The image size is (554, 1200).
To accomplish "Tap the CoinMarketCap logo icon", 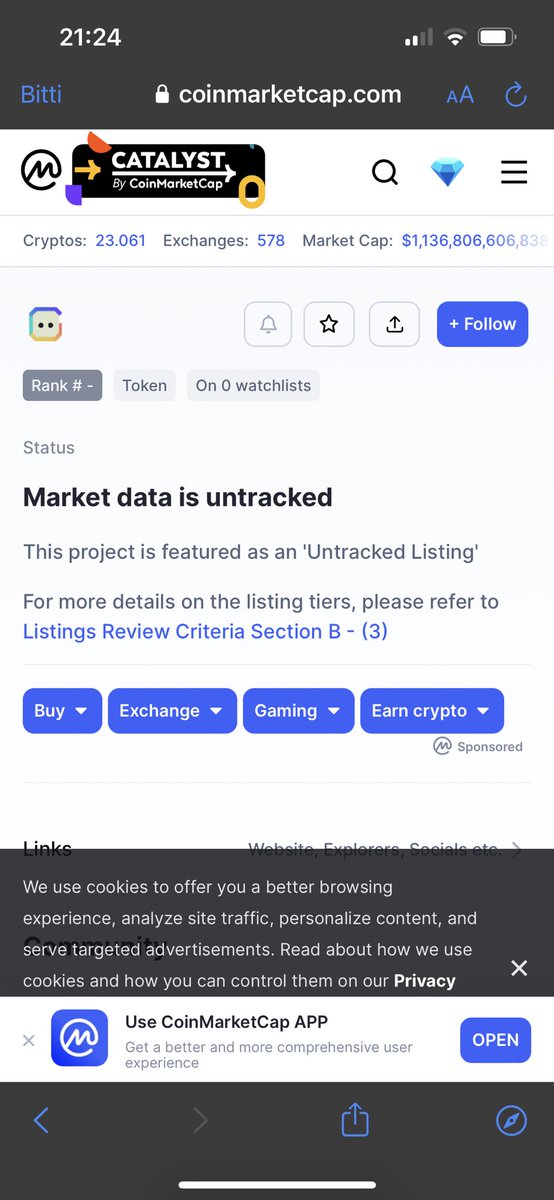I will 41,171.
